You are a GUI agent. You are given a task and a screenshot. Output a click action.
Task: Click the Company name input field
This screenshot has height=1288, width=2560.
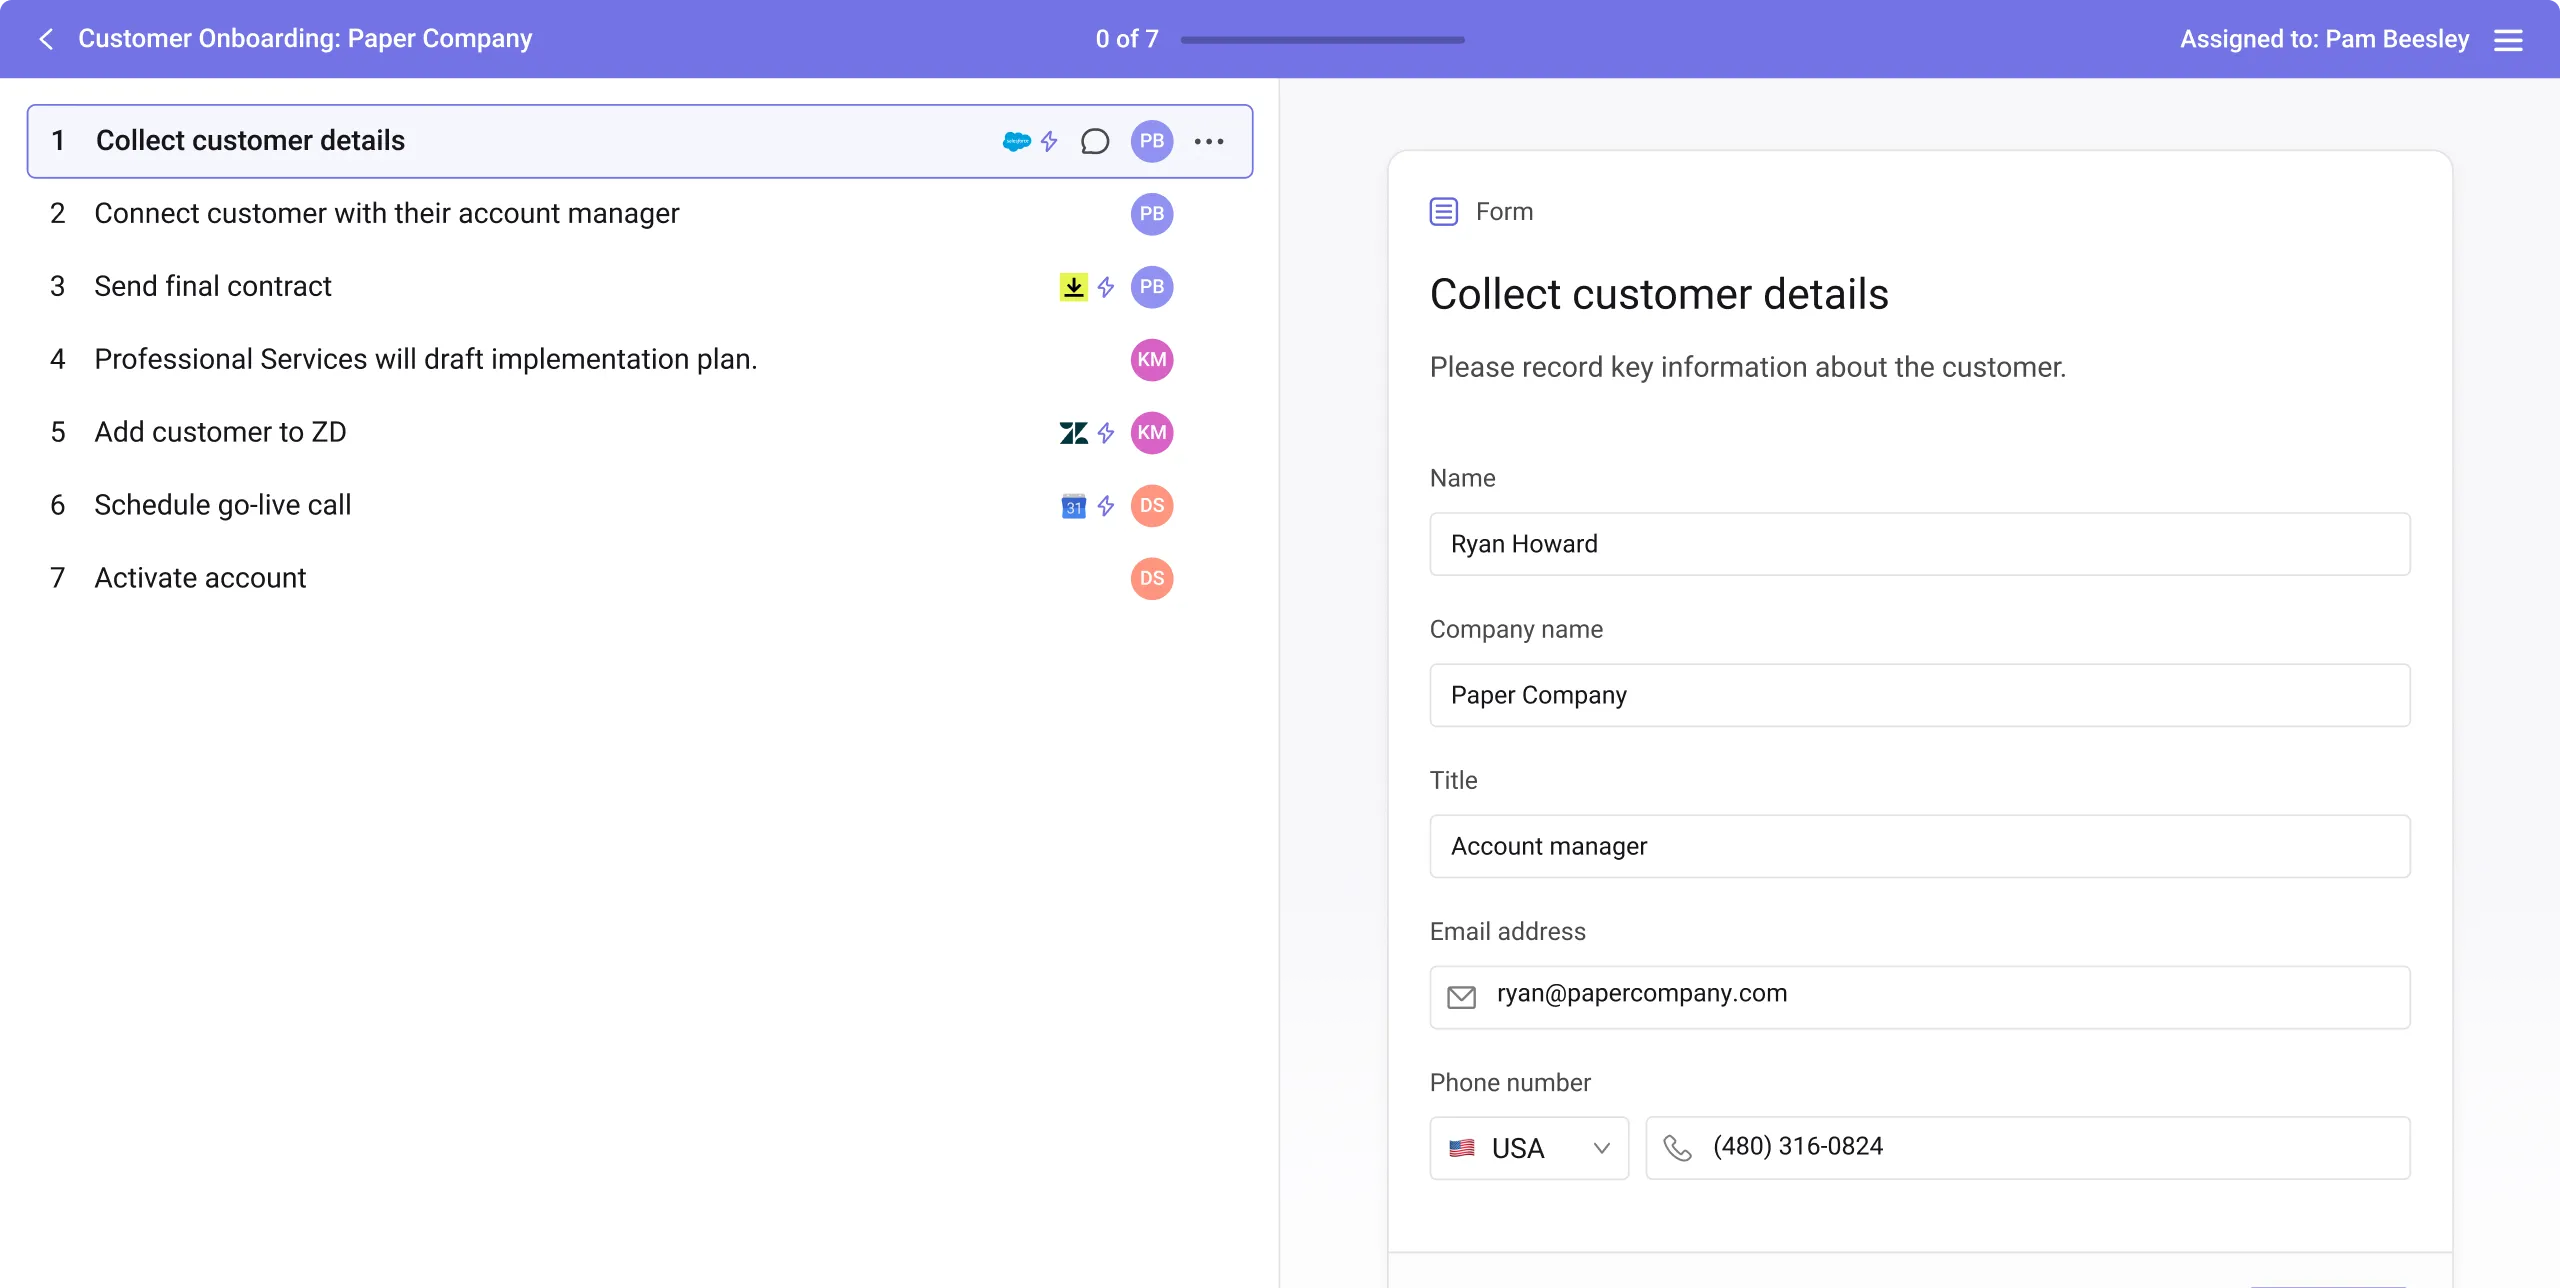click(x=1920, y=695)
